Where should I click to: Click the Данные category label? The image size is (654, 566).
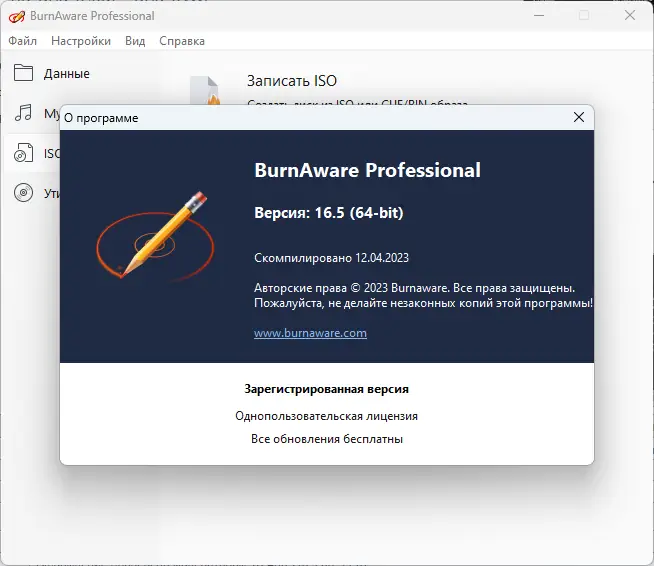pos(67,74)
